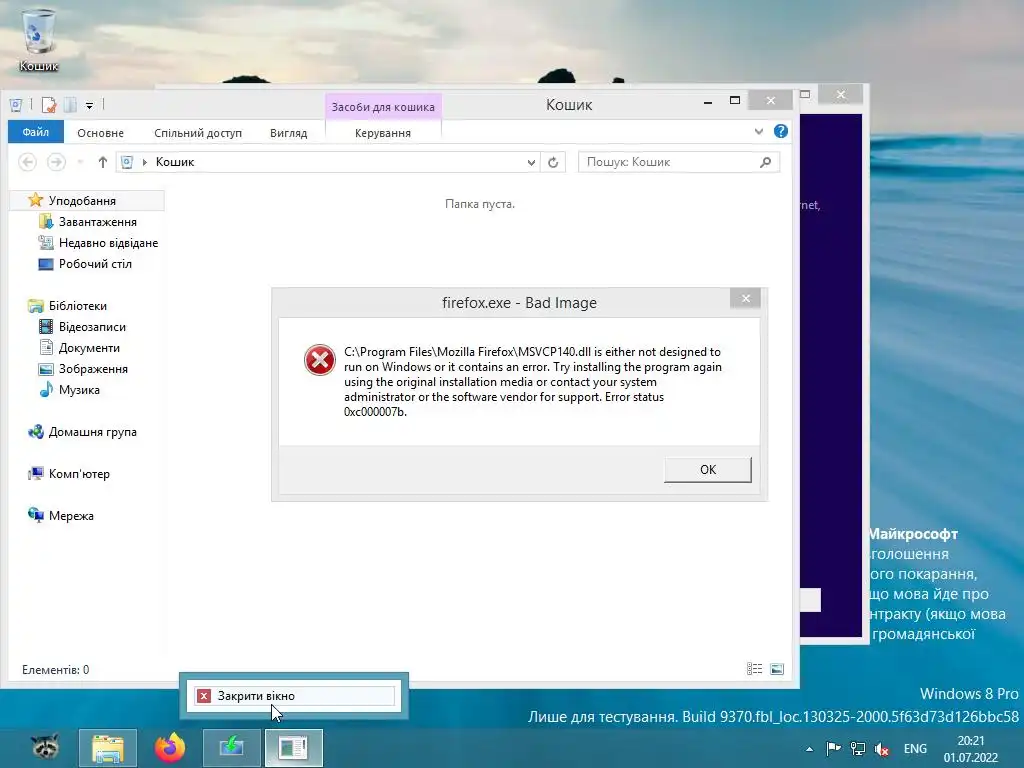Click OK in the Bad Image dialog
This screenshot has height=768, width=1024.
tap(707, 470)
